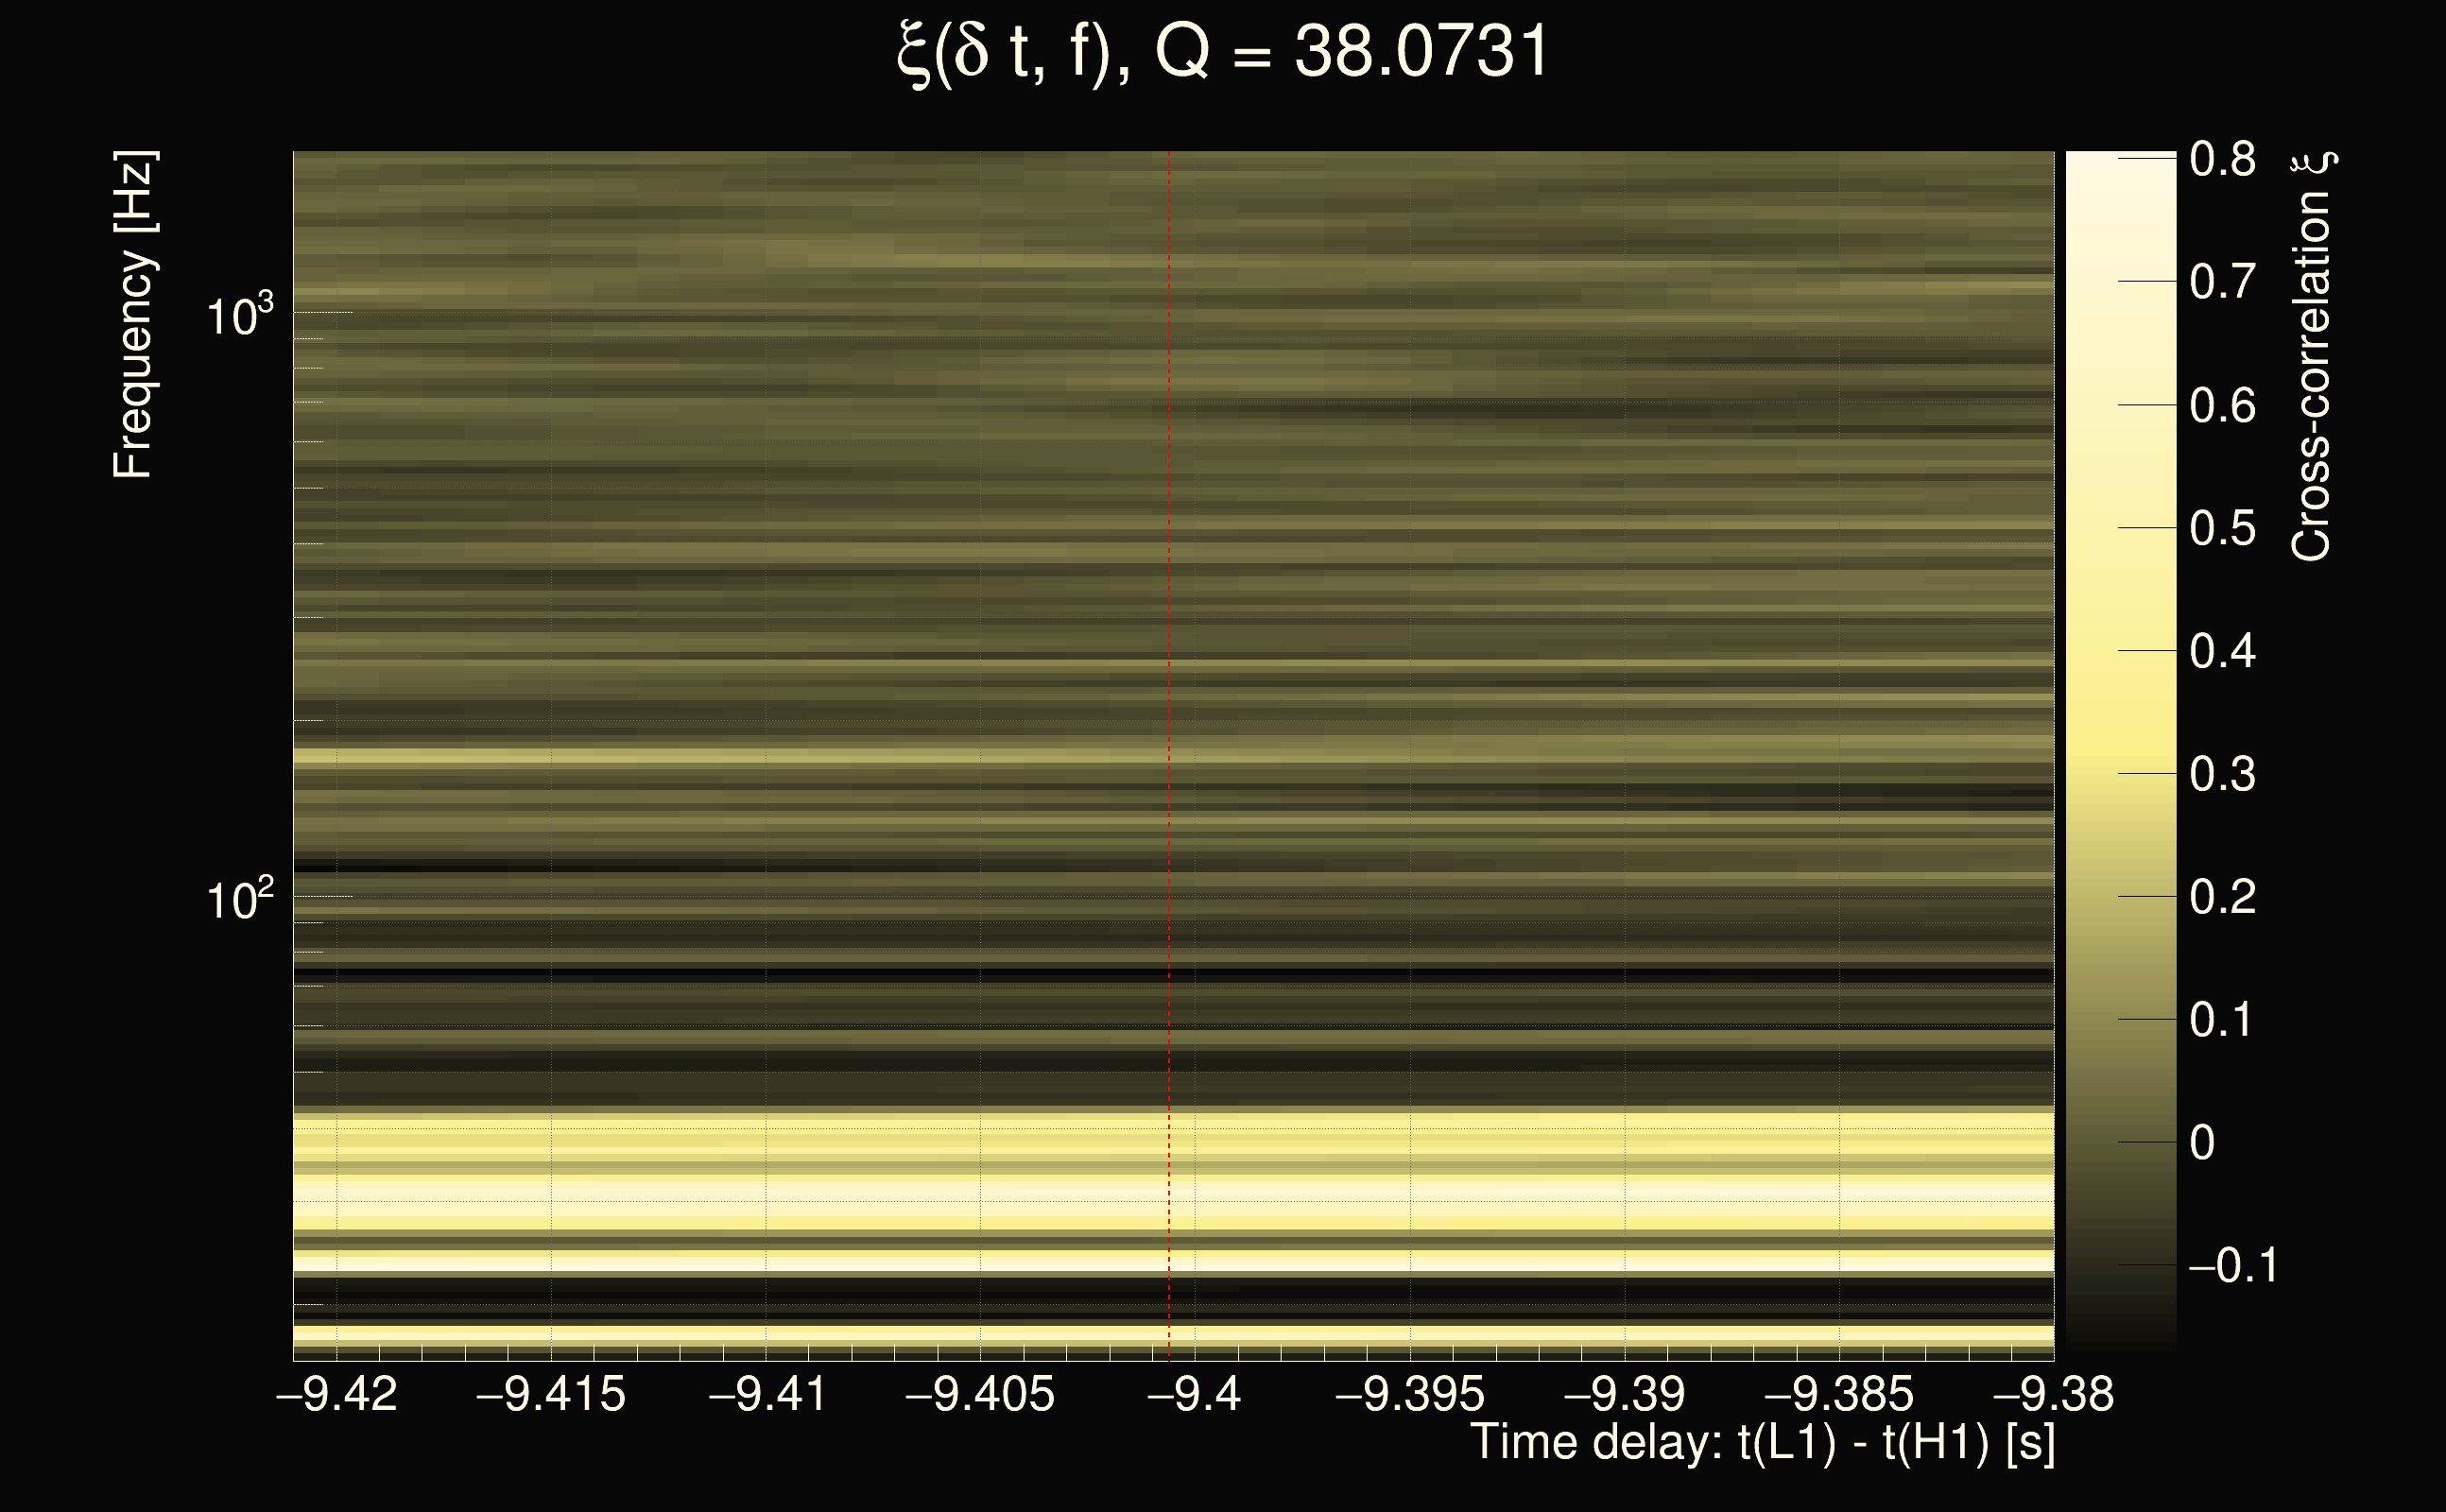The image size is (2446, 1512).
Task: Click the -9.39 time axis label
Action: [1625, 1394]
